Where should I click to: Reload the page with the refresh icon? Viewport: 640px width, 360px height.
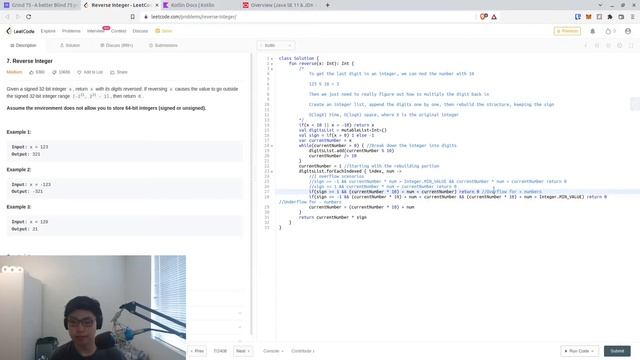point(29,17)
